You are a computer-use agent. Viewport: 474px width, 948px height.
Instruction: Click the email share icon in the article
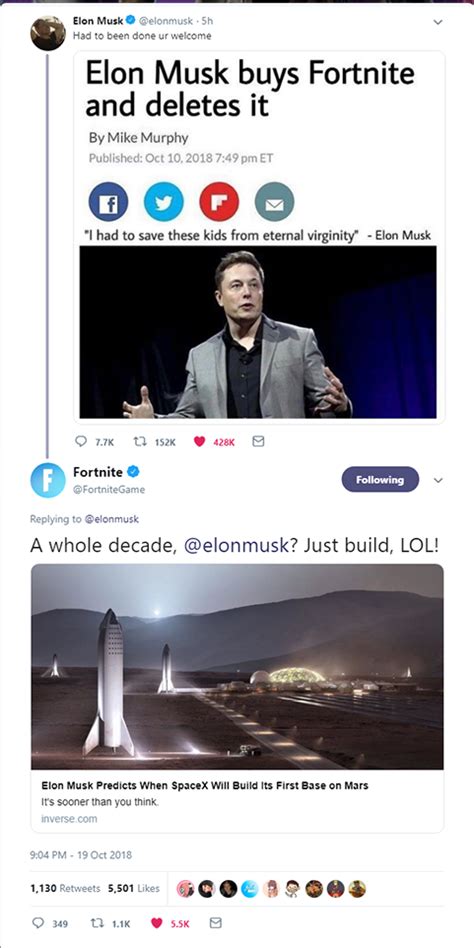(x=274, y=202)
